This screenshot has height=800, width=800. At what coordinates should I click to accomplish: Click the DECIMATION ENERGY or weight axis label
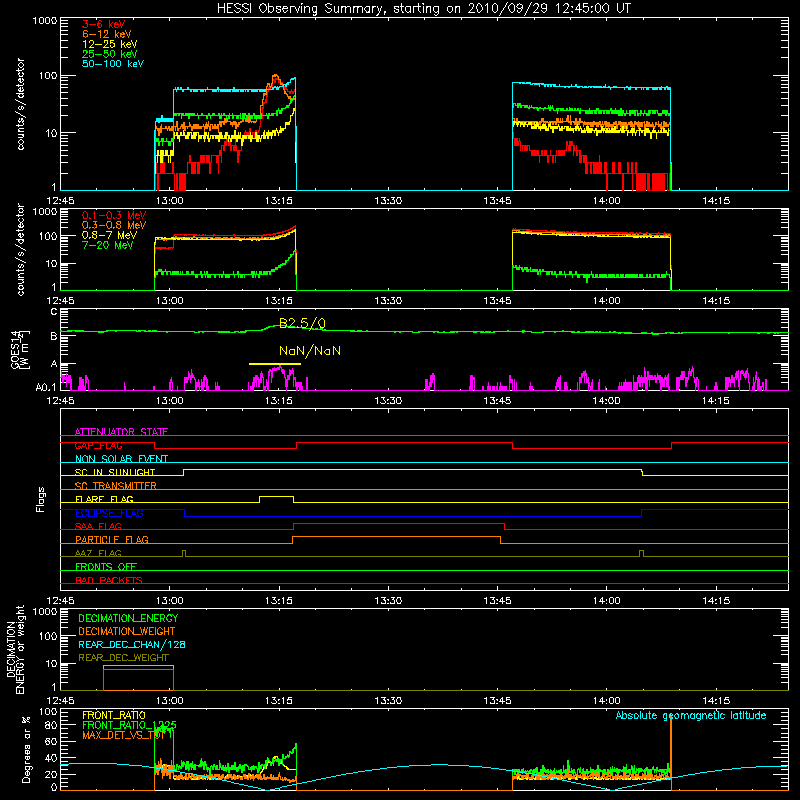click(x=15, y=649)
